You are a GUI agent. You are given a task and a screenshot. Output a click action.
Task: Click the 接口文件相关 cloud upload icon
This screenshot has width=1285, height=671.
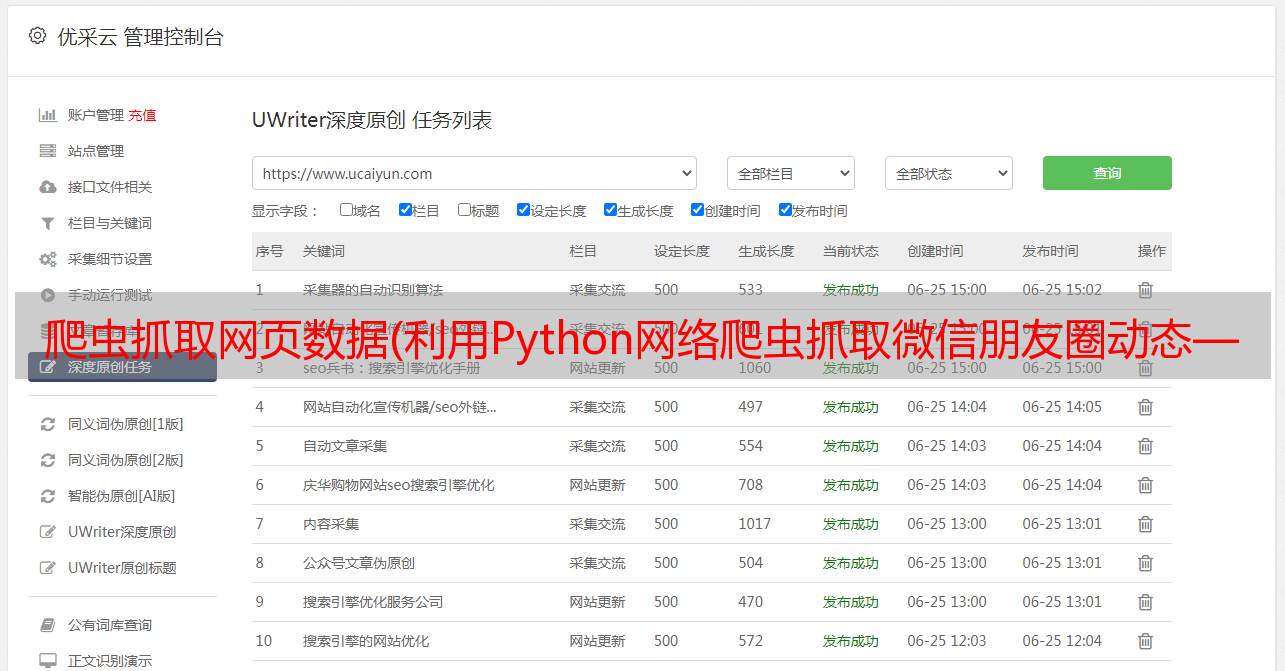coord(47,187)
